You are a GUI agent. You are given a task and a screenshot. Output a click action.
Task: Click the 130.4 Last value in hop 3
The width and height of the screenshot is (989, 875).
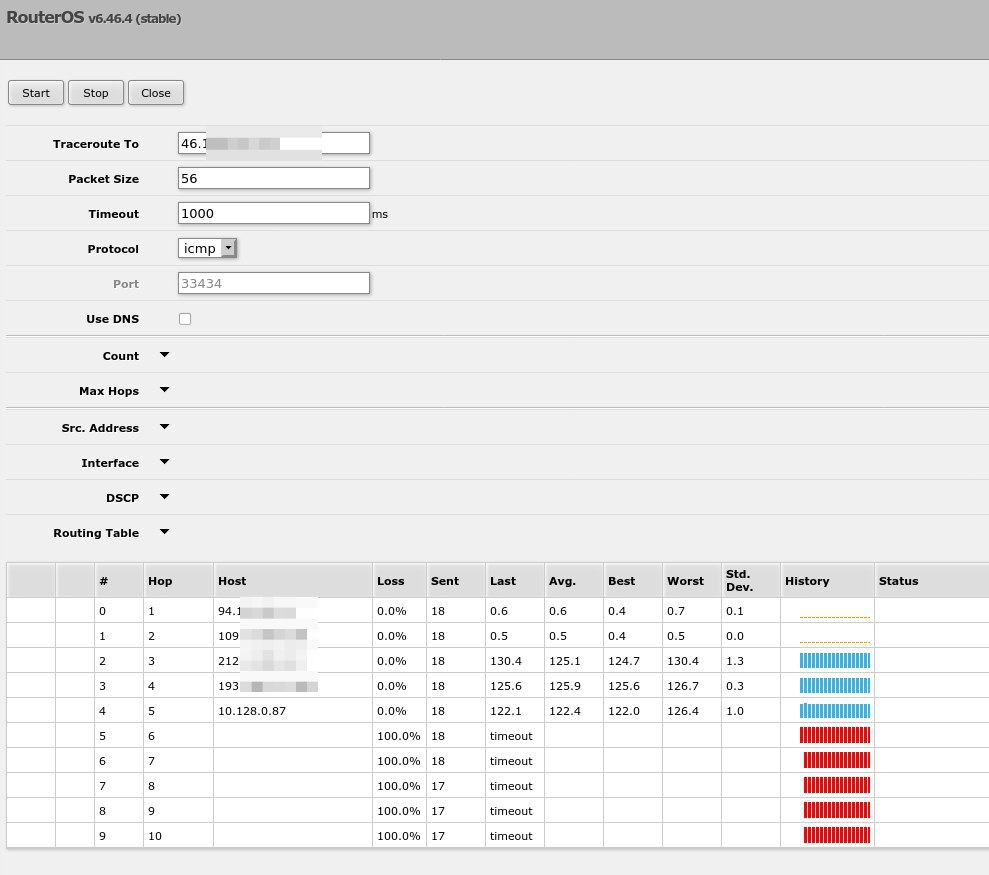tap(506, 661)
